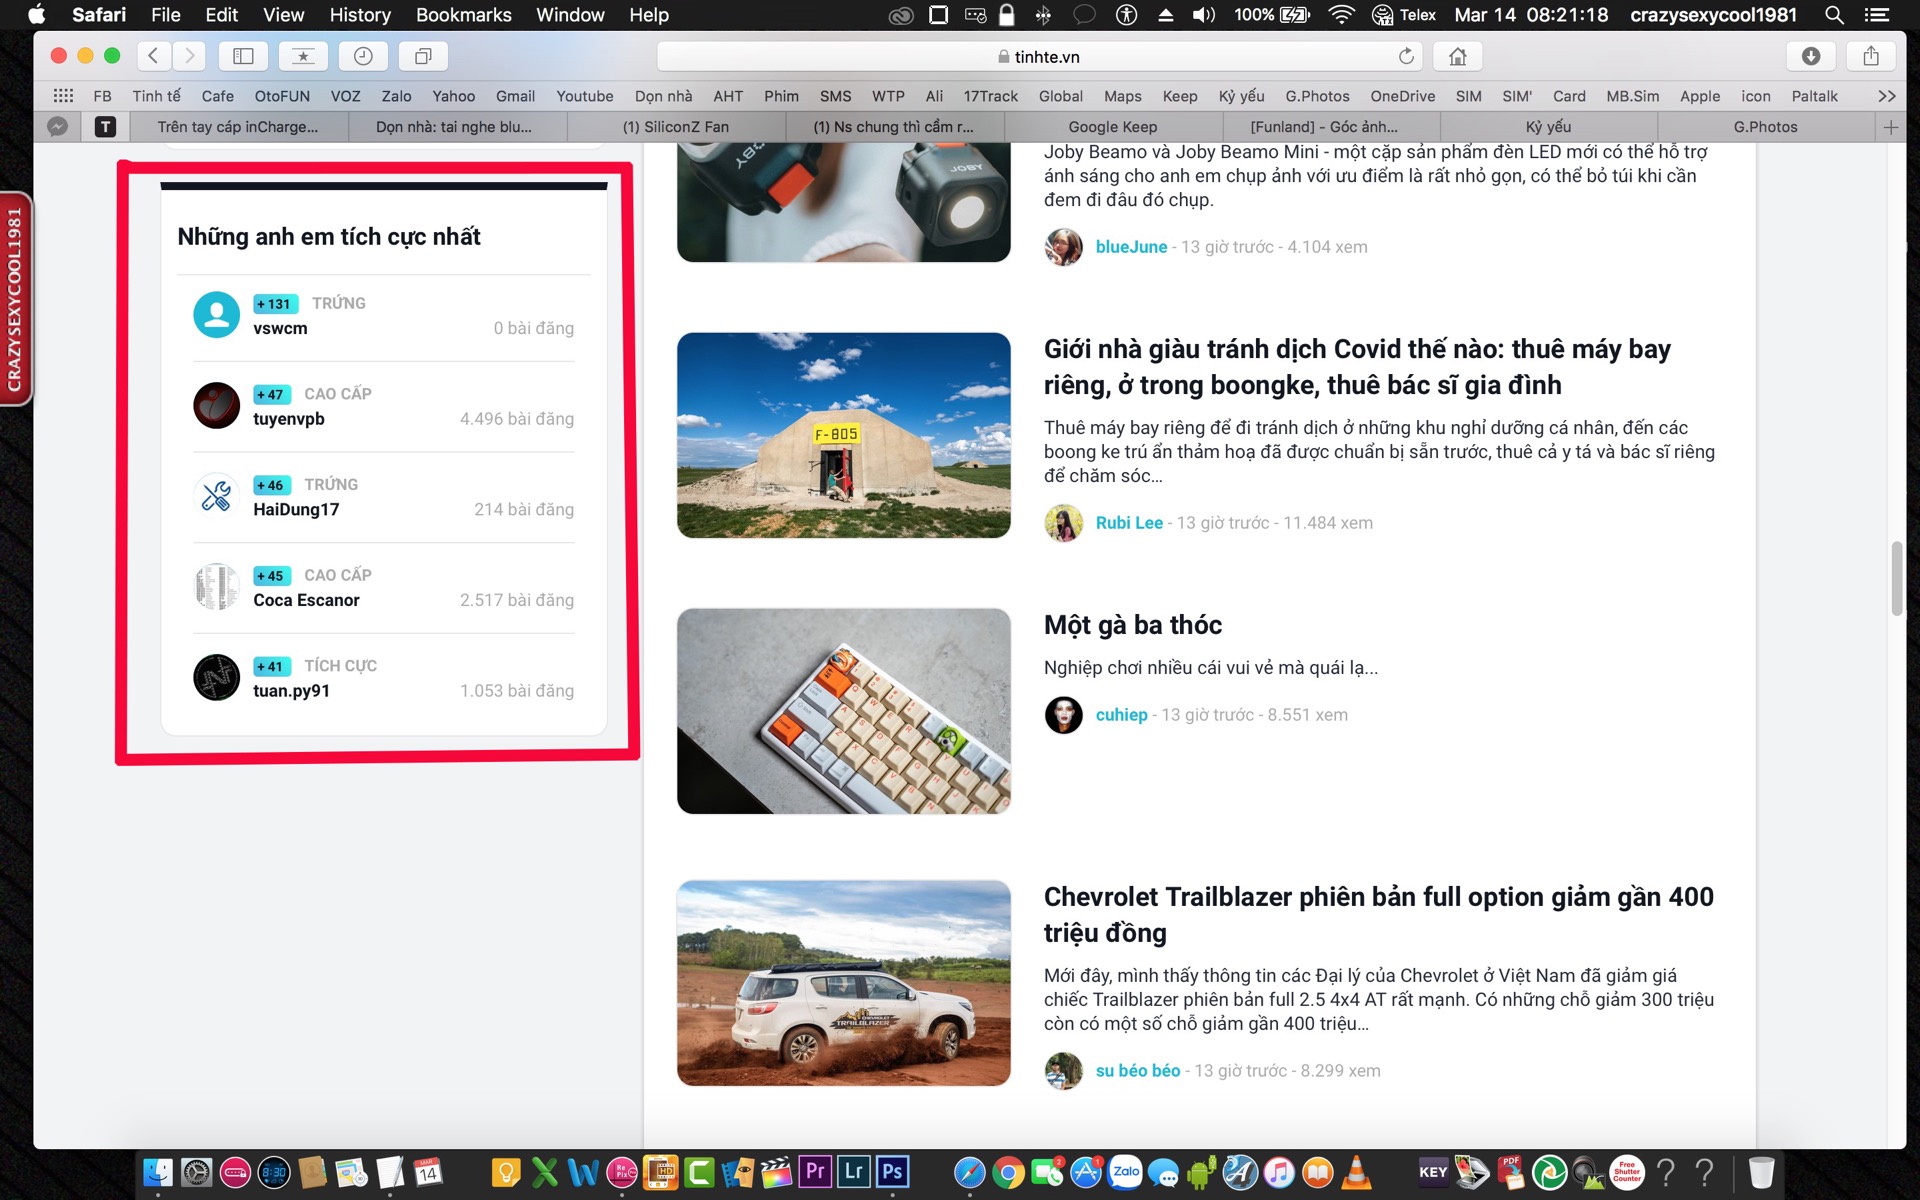Image resolution: width=1920 pixels, height=1200 pixels.
Task: Open the Trash in the Dock
Action: click(1761, 1172)
